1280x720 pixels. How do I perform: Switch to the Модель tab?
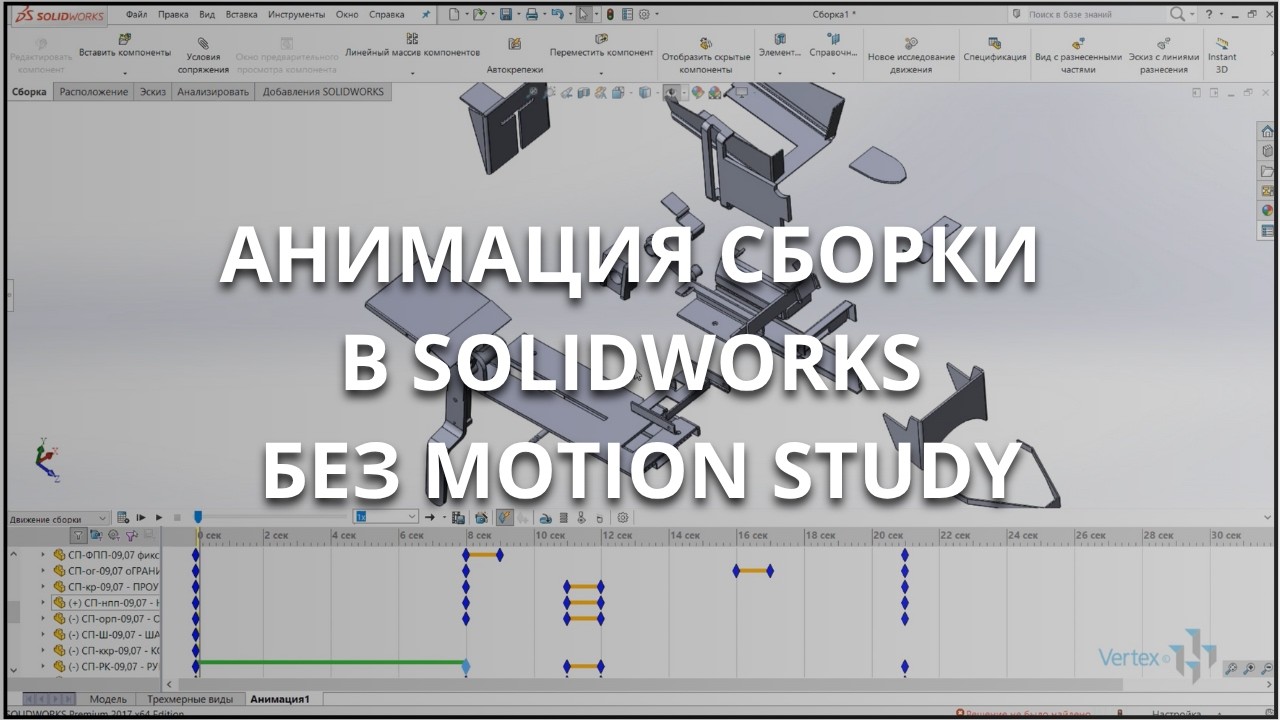[108, 699]
